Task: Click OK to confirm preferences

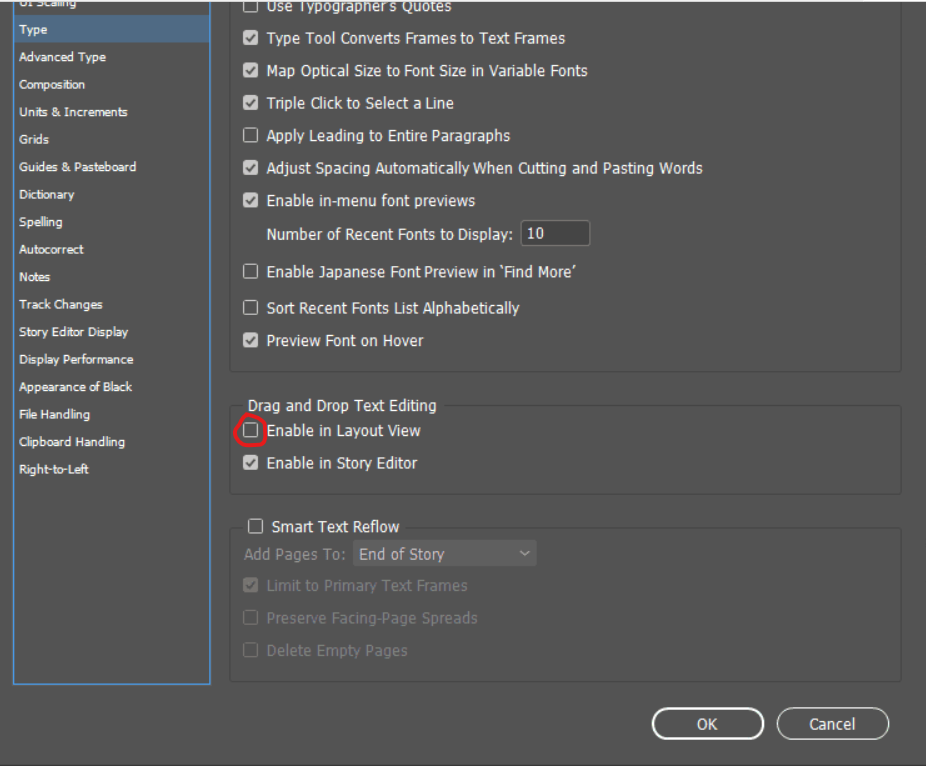Action: (707, 724)
